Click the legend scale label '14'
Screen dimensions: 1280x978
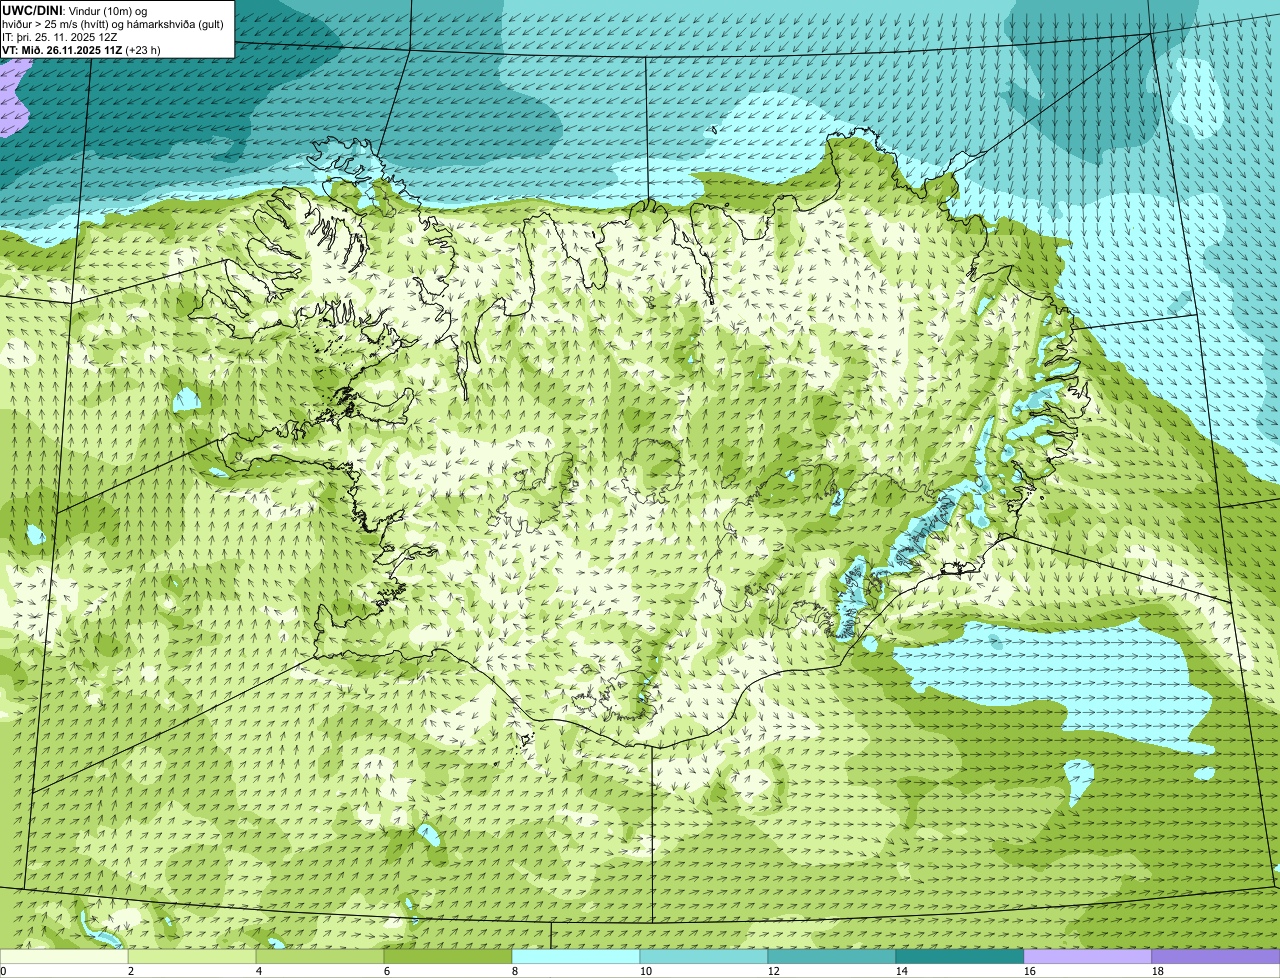coord(902,971)
